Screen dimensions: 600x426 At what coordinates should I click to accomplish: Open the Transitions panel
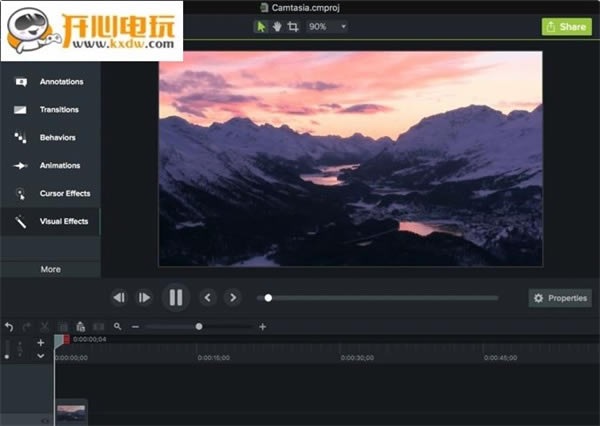point(51,110)
